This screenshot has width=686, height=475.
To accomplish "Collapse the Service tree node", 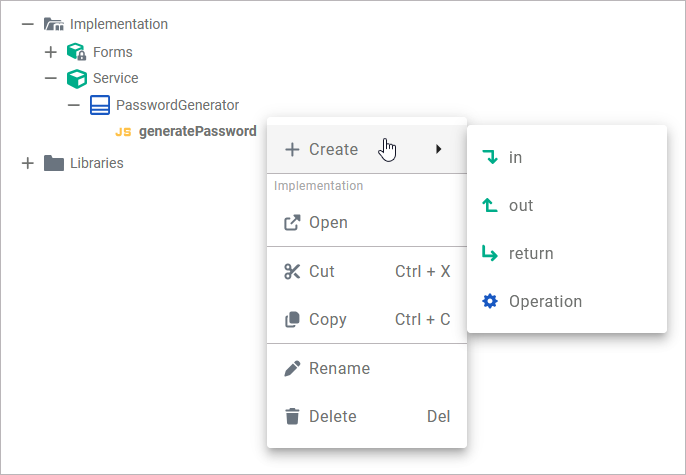I will click(50, 78).
